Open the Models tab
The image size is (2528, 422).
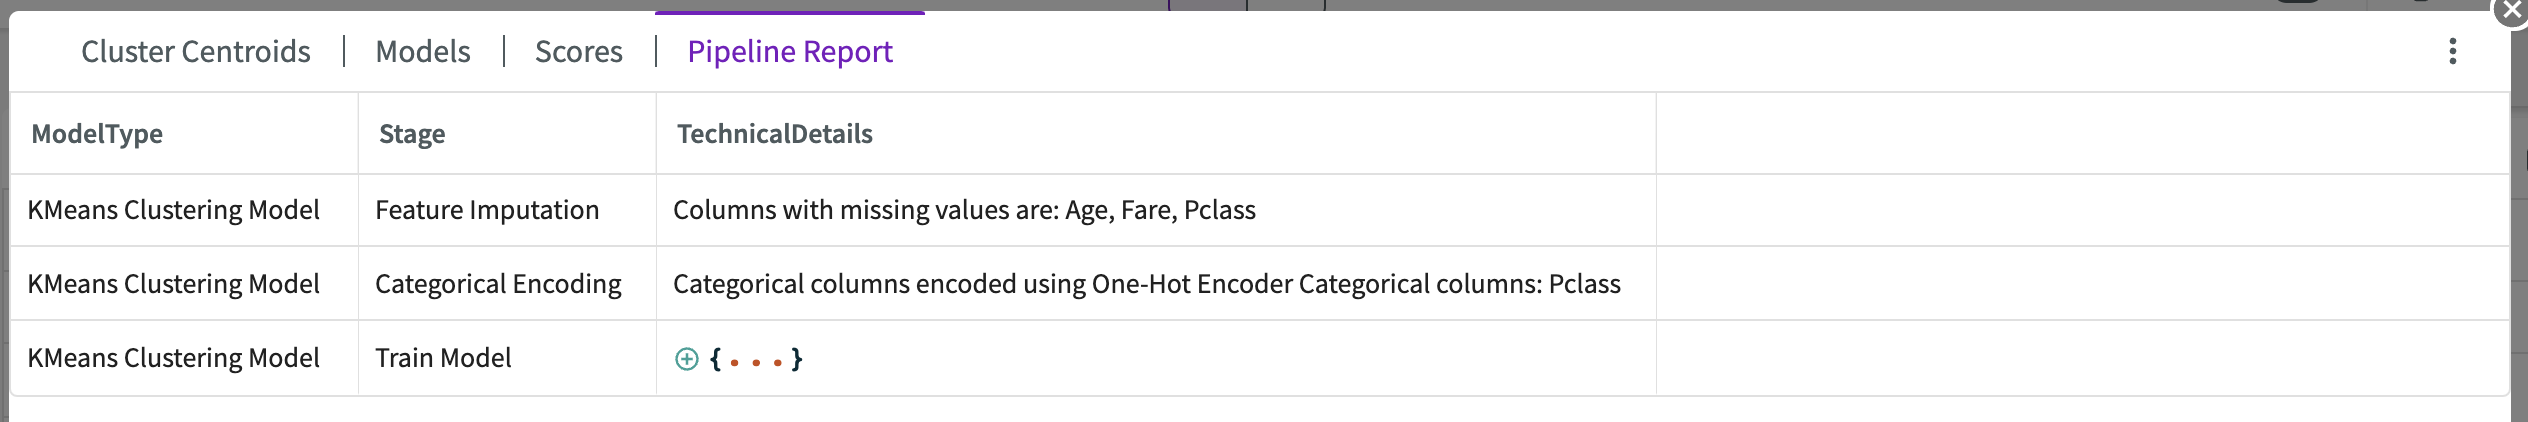click(x=423, y=51)
